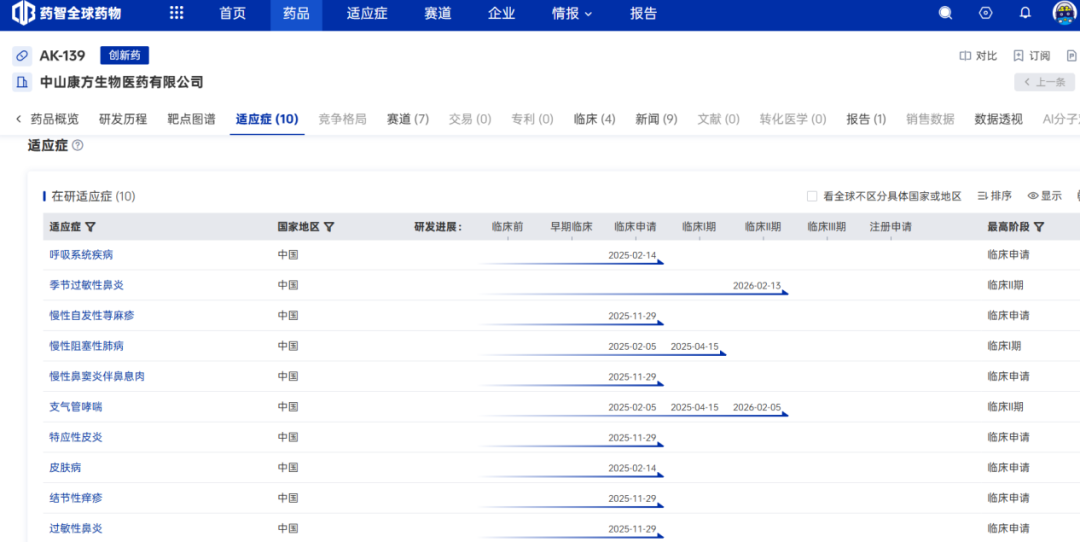Switch to 药品概览 tab
The width and height of the screenshot is (1080, 542).
click(54, 119)
